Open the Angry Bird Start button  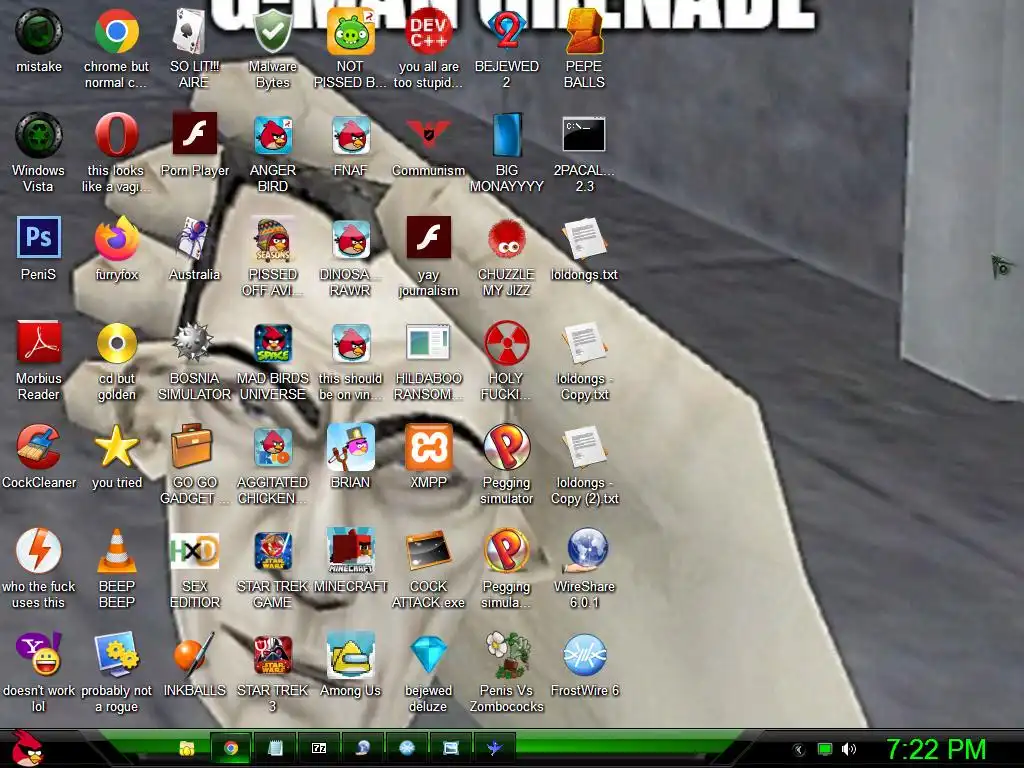coord(27,748)
